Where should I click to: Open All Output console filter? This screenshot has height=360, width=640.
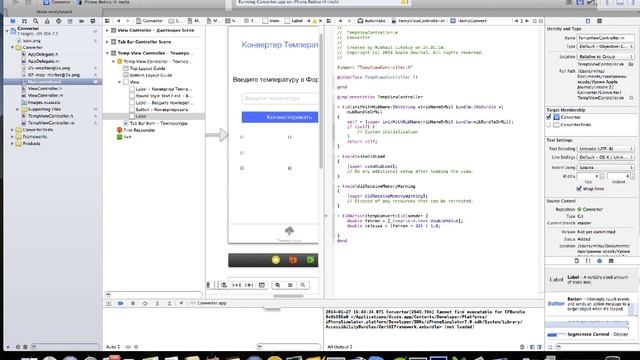pos(340,347)
